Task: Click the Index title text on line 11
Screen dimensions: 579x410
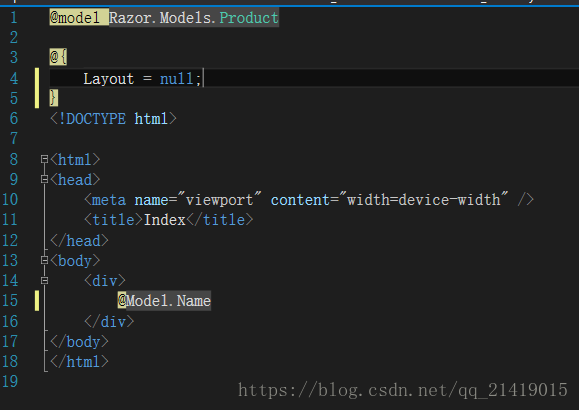Action: click(x=164, y=220)
